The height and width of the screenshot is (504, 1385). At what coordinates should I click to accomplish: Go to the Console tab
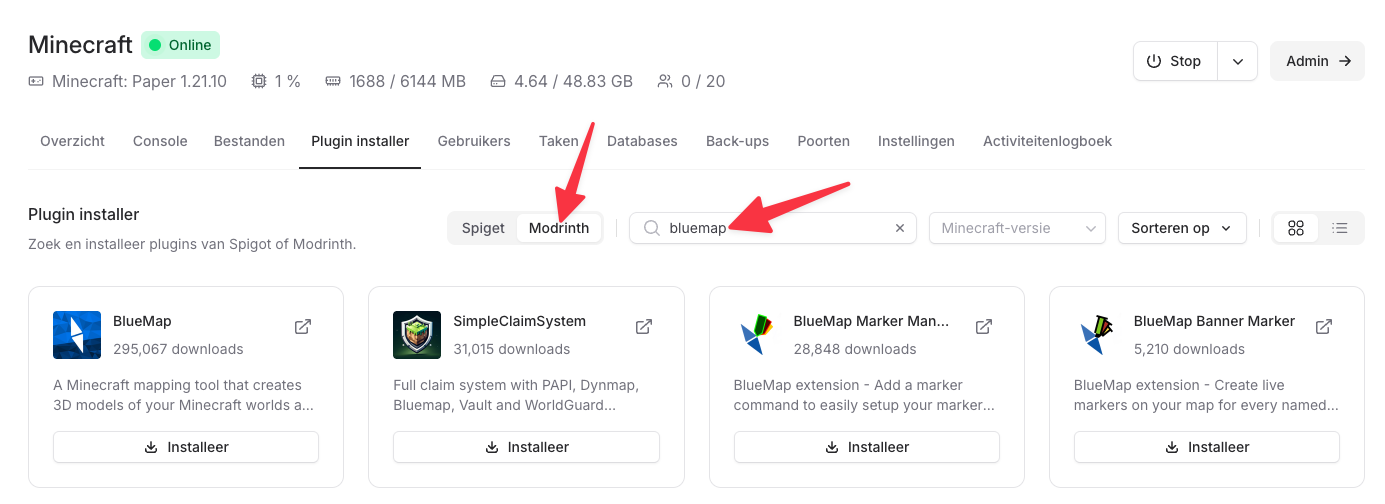click(160, 141)
